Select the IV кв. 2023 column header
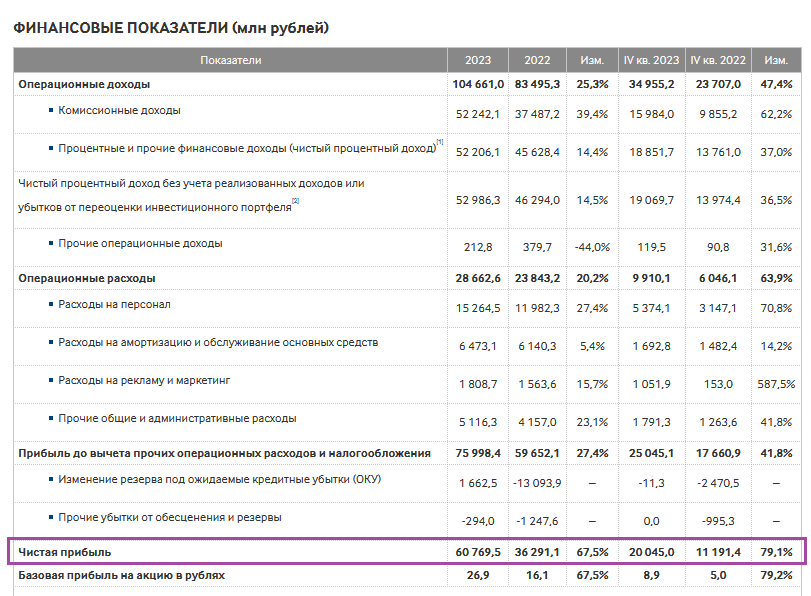 (651, 60)
